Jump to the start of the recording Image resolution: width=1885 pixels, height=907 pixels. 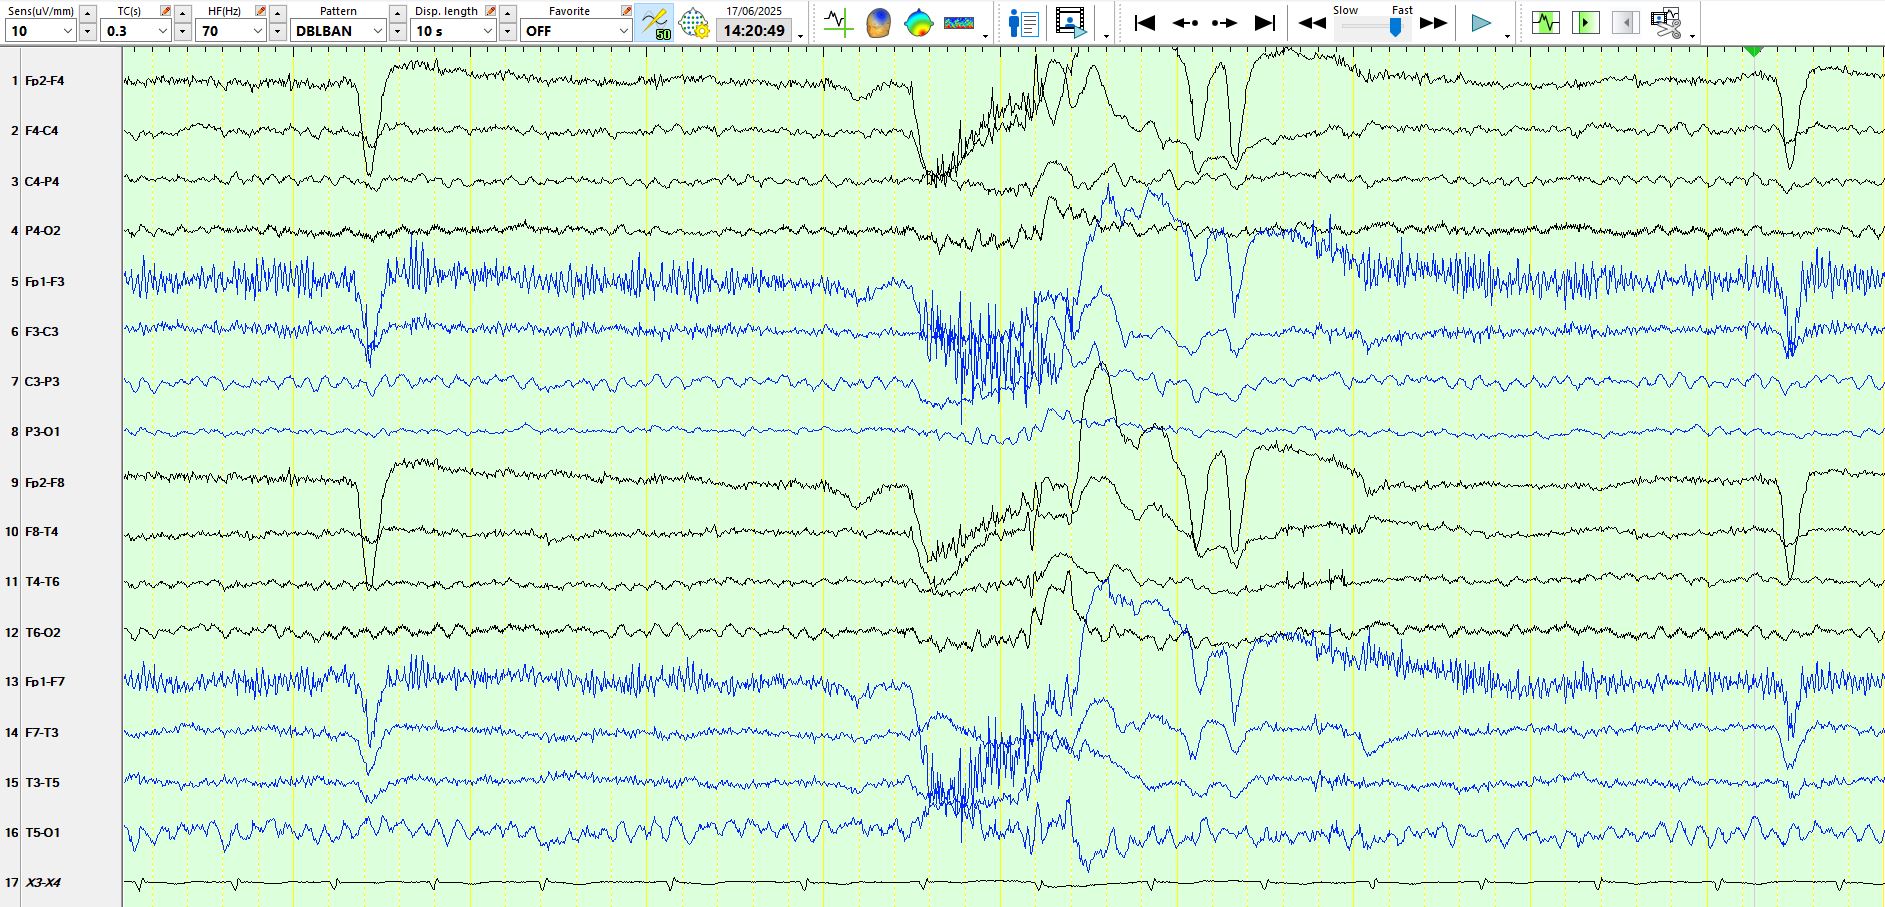tap(1145, 22)
